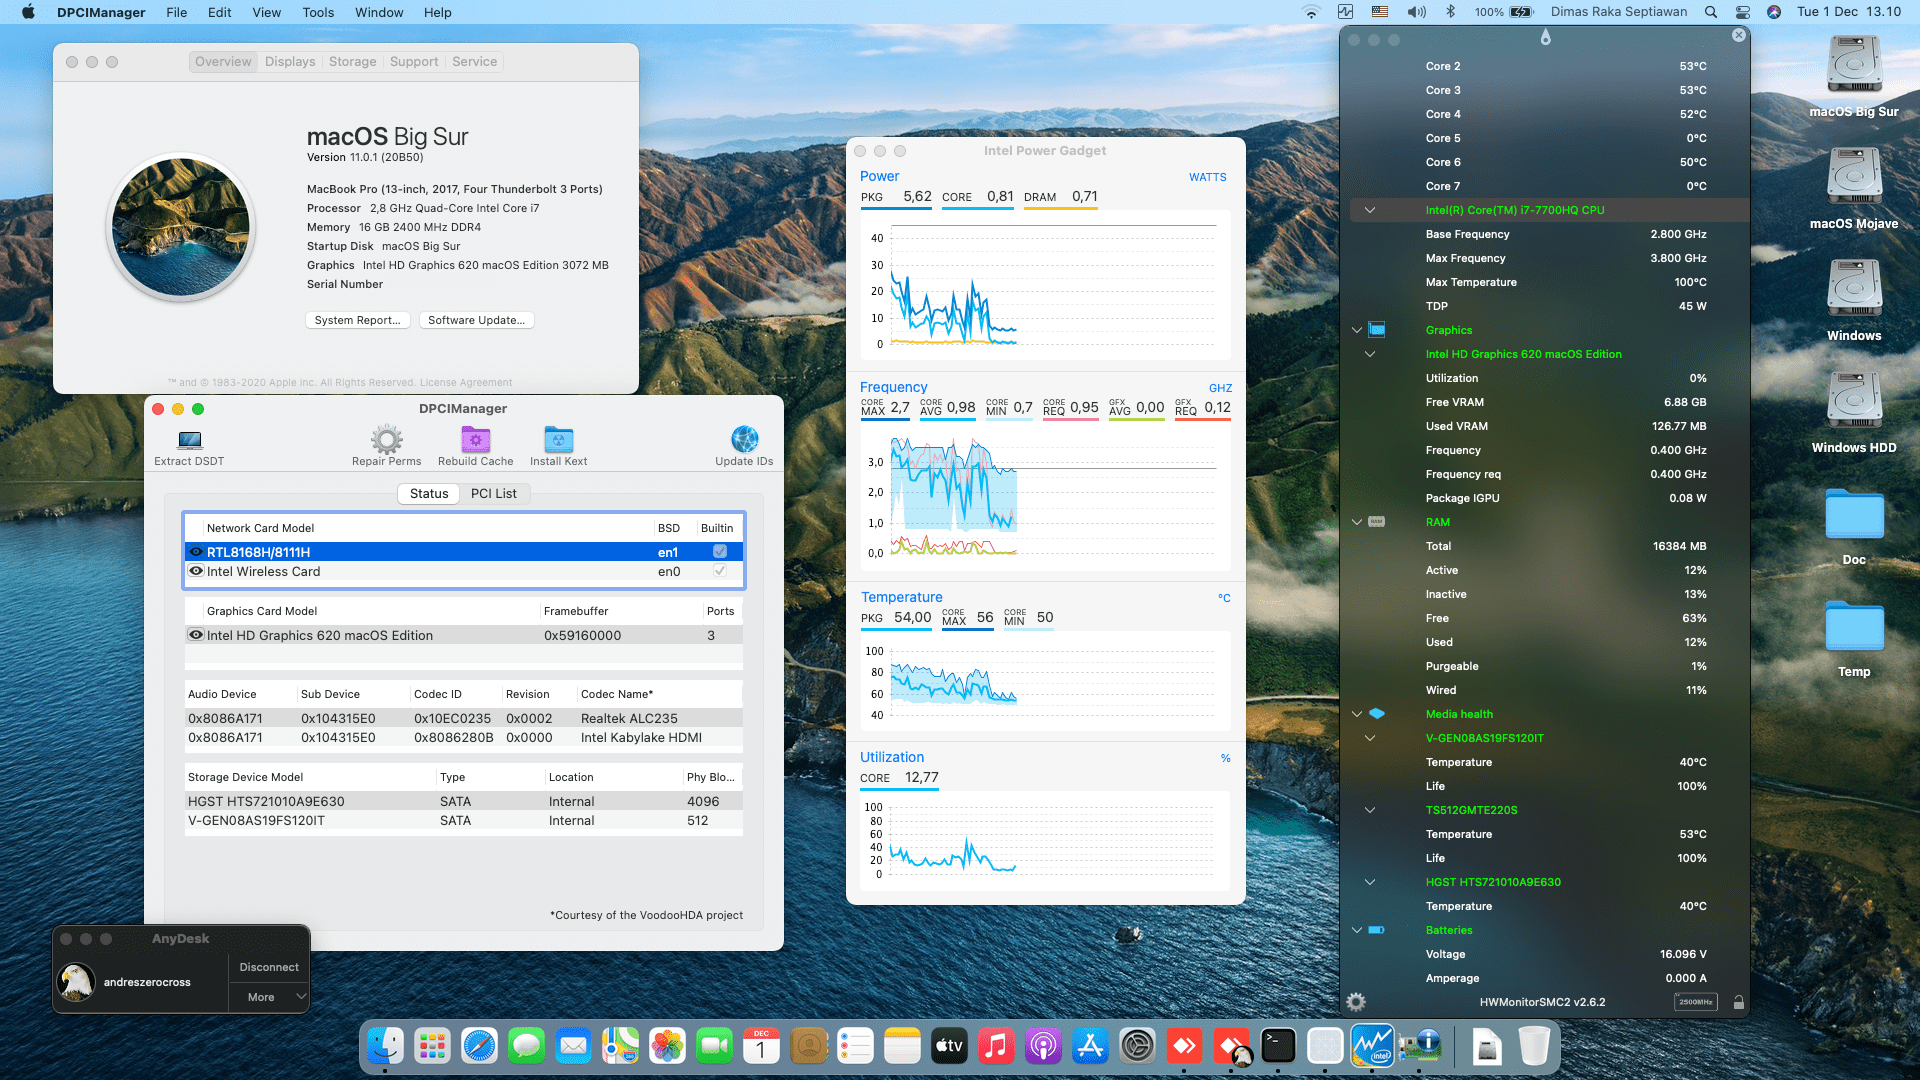Click eye icon beside Intel HD Graphics 620
The image size is (1920, 1080).
(x=196, y=635)
